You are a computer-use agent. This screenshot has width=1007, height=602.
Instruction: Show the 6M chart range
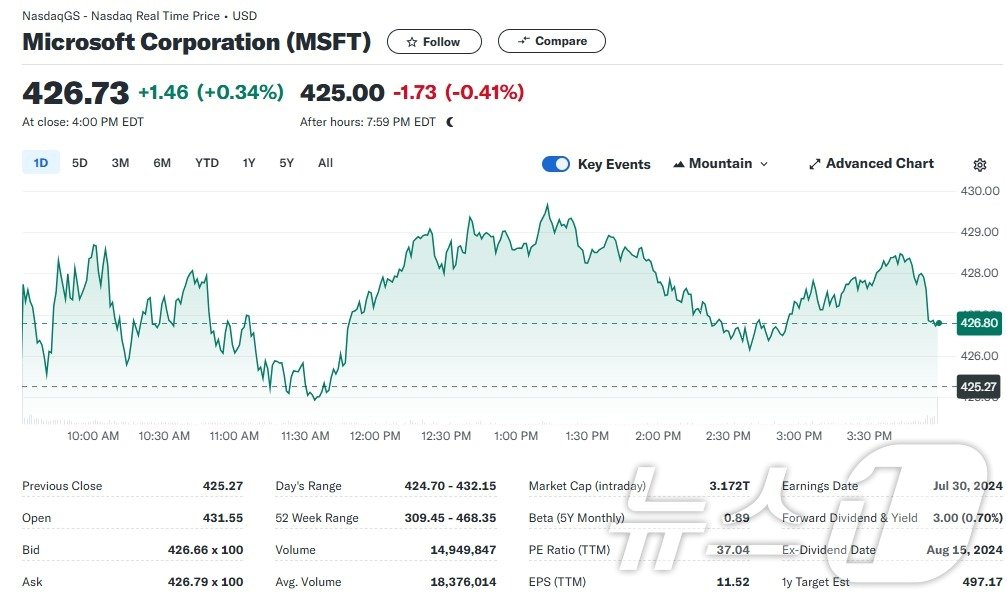point(162,163)
